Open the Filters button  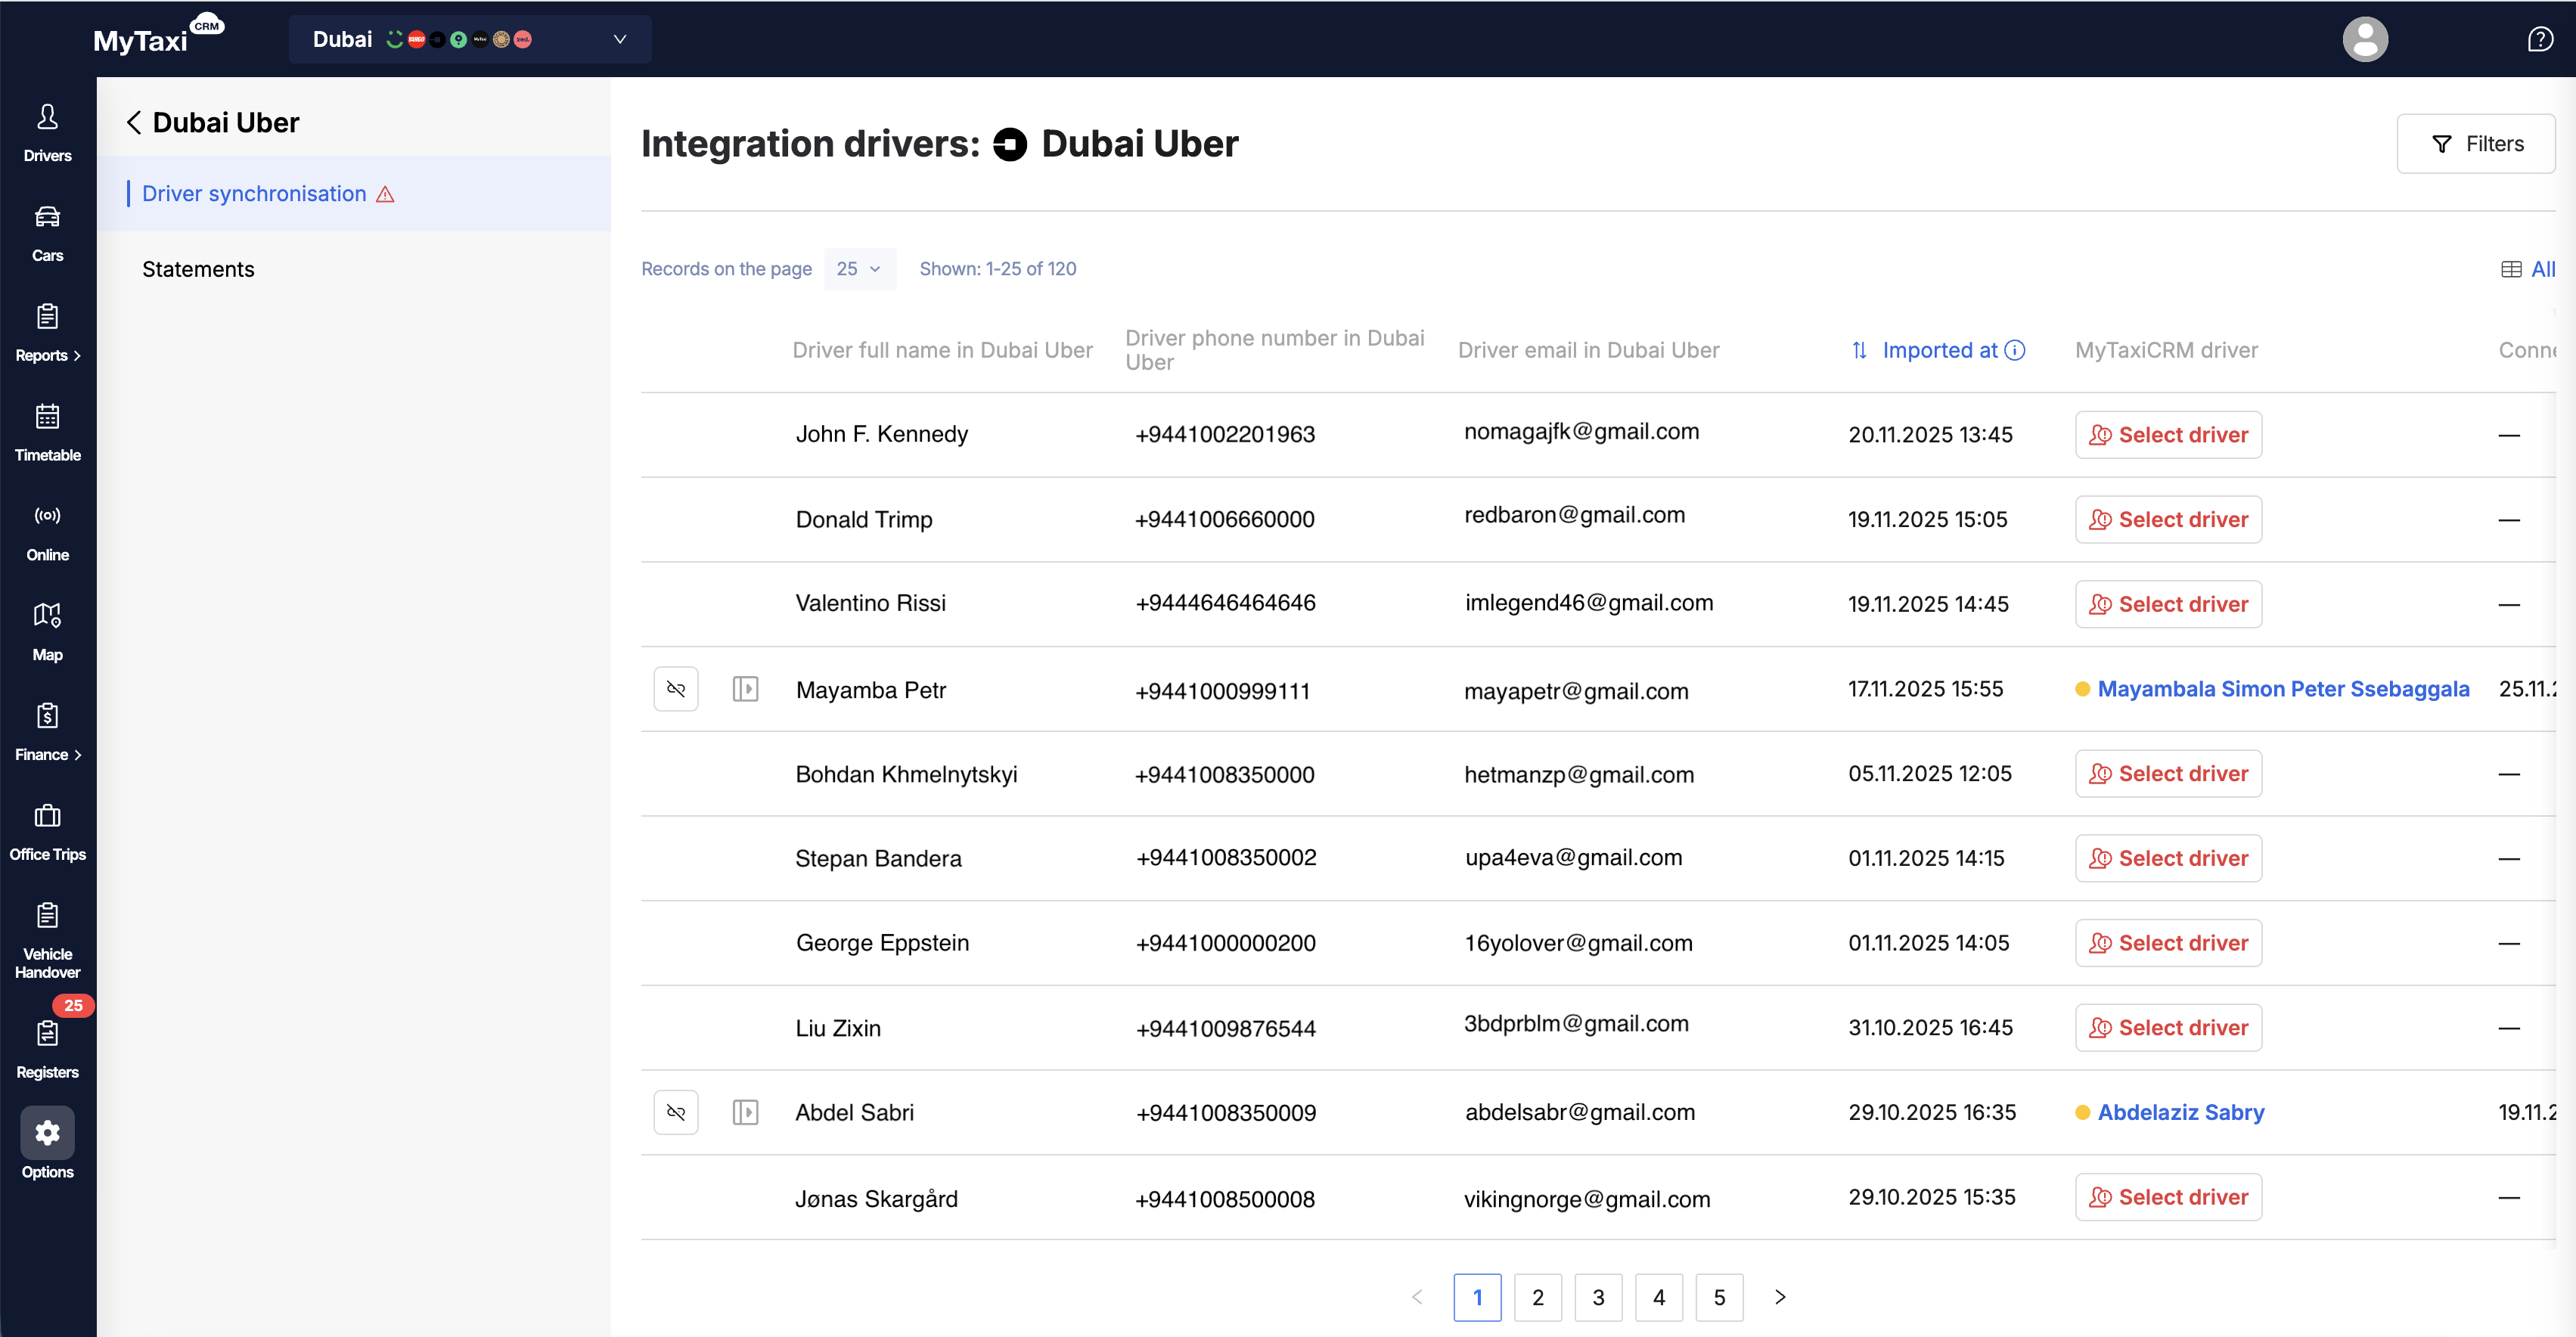point(2476,144)
